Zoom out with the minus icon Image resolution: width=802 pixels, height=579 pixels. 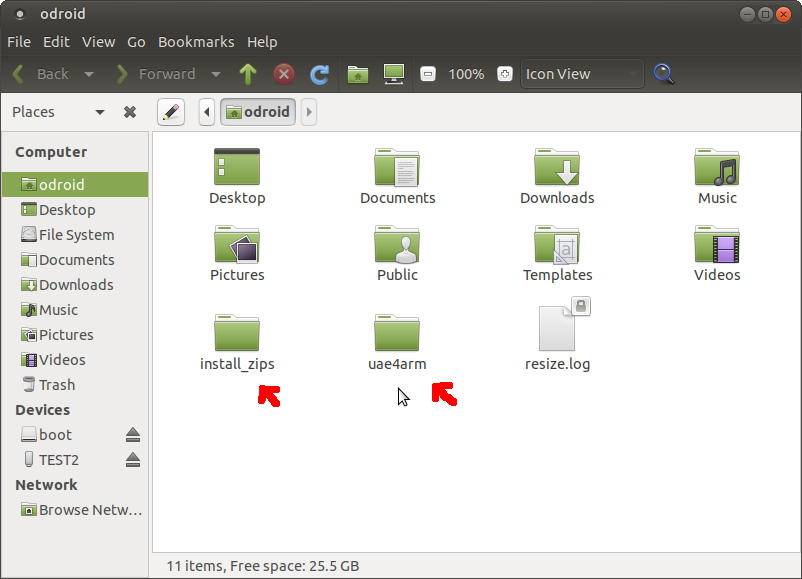coord(428,74)
